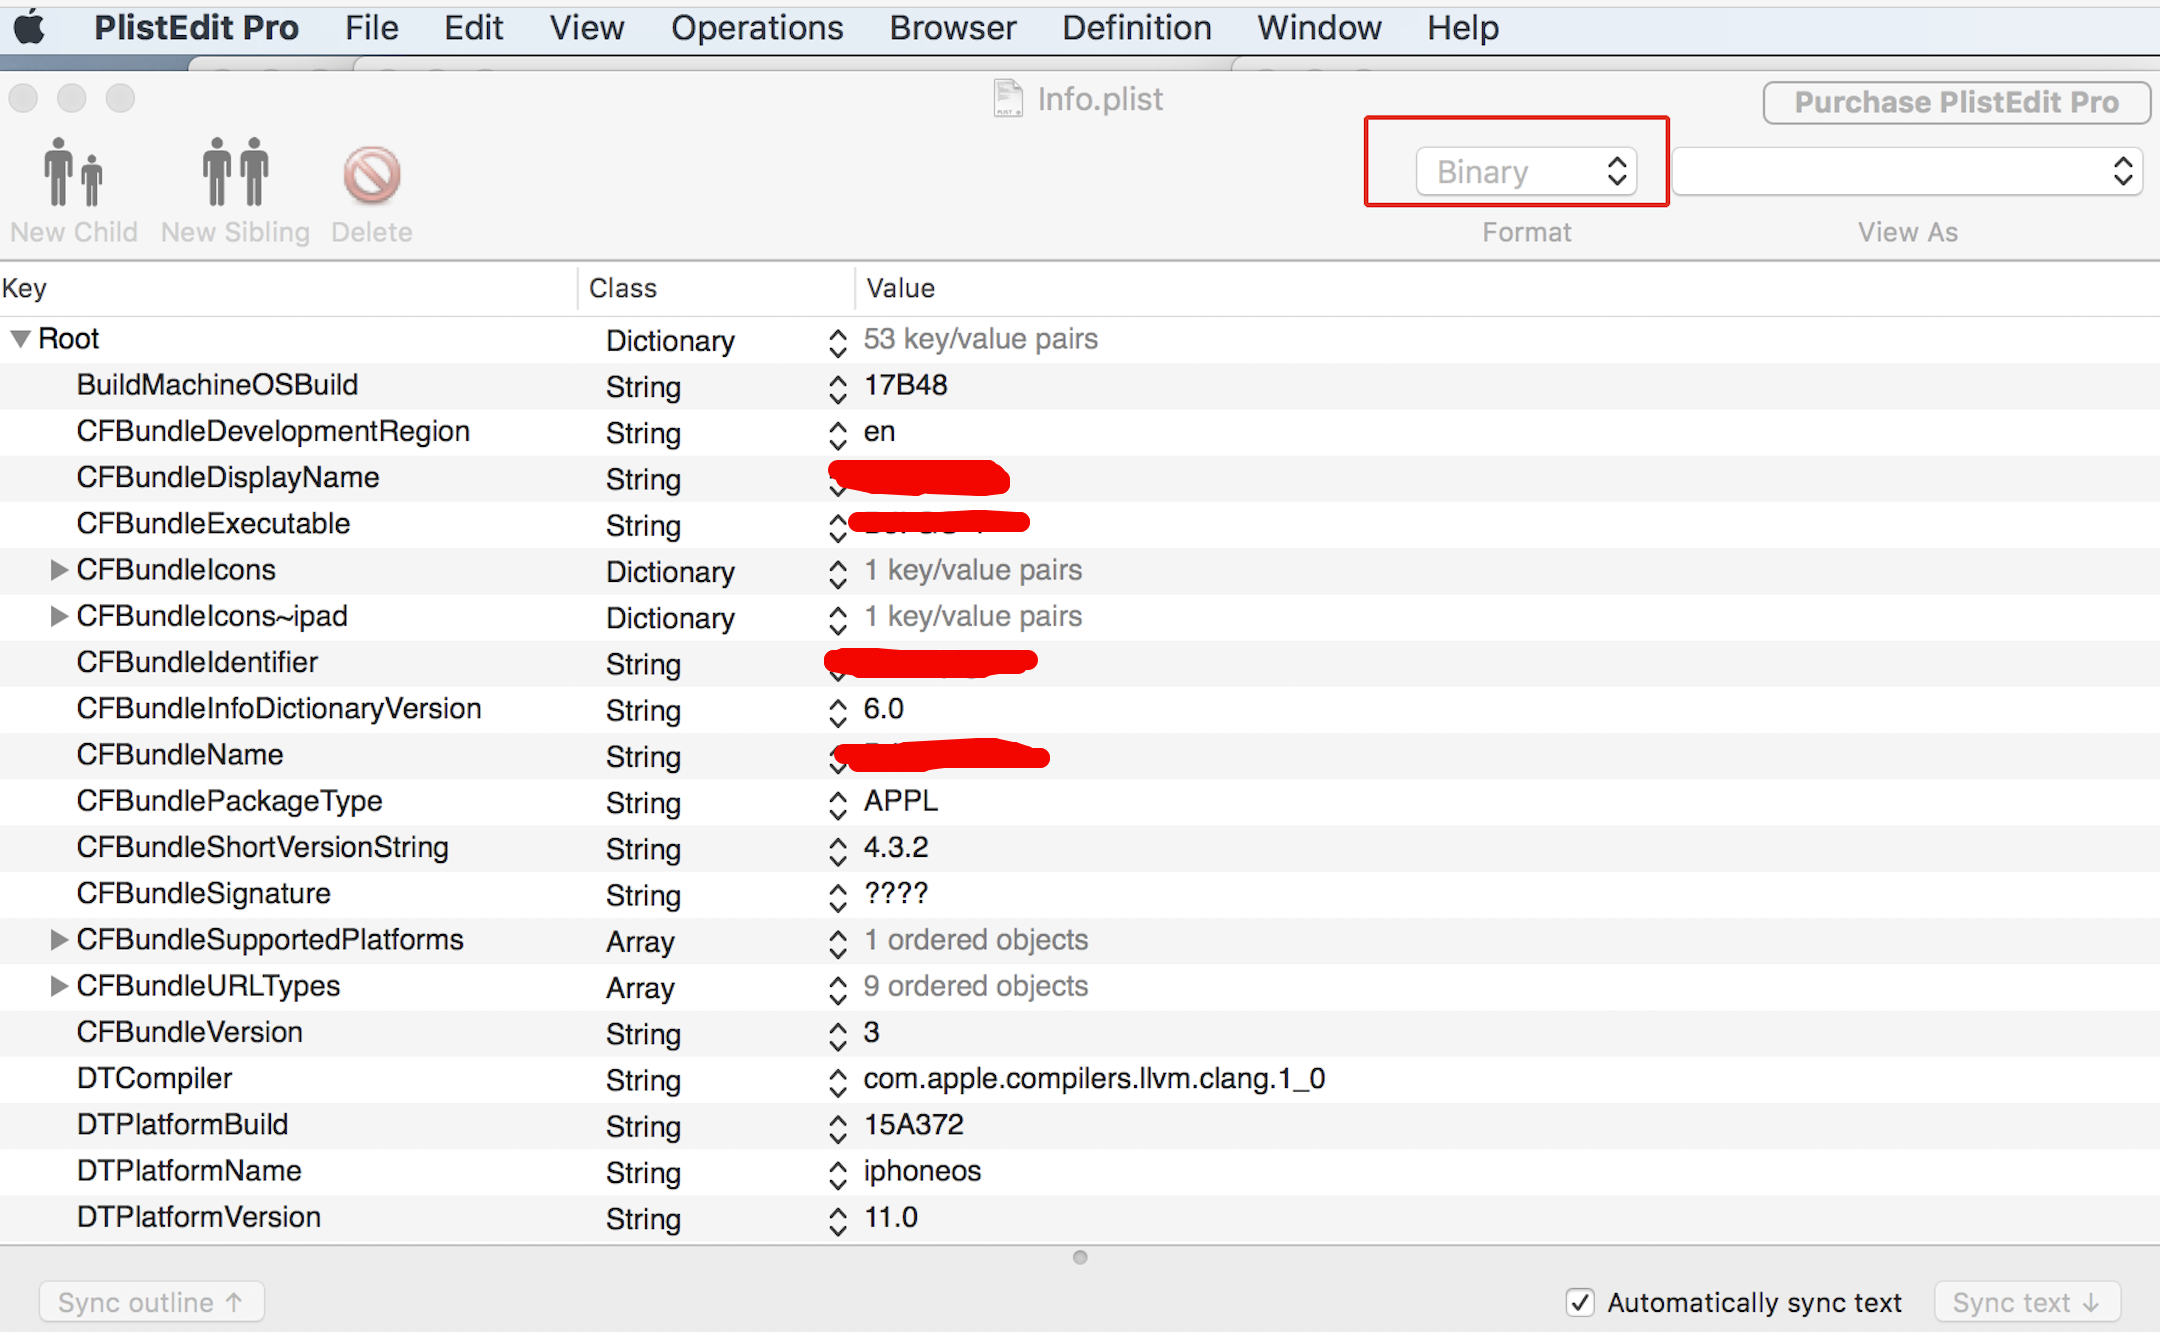Open the Definition menu

pos(1136,27)
